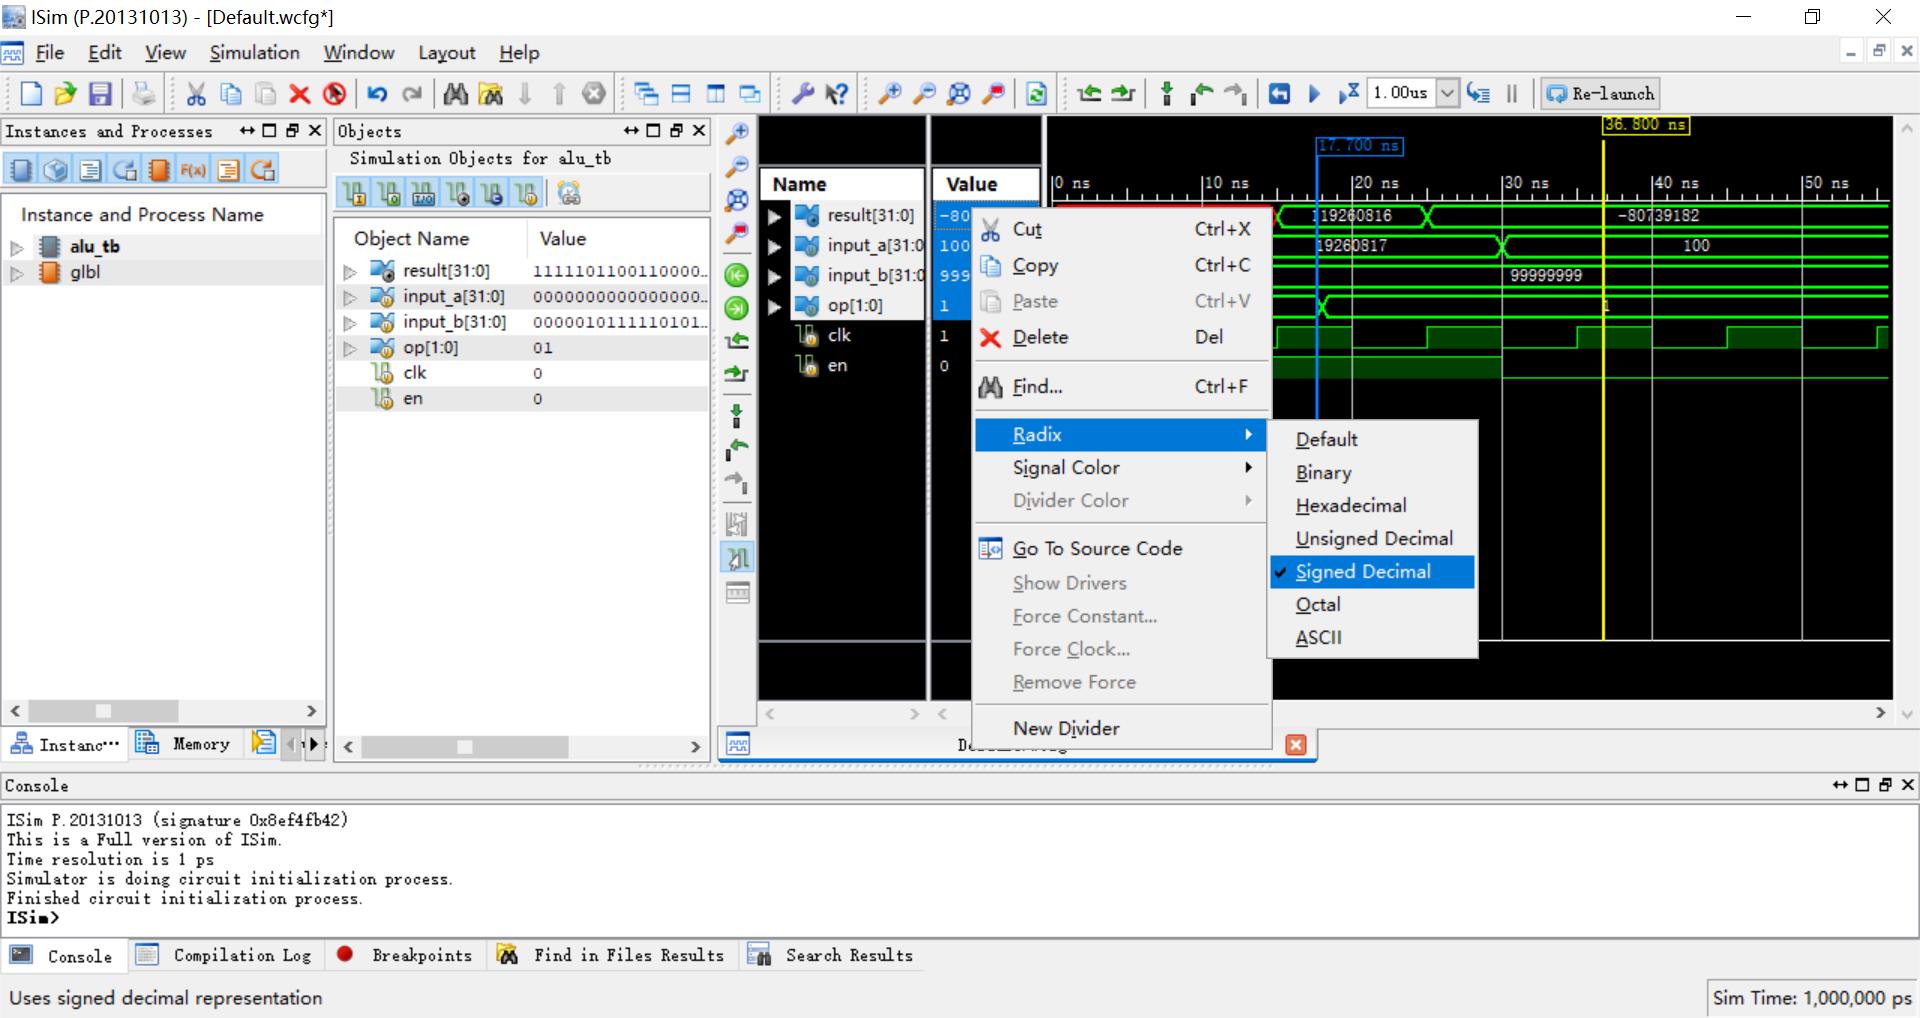Click the Cut scissors toolbar icon
The width and height of the screenshot is (1920, 1018).
coord(196,94)
